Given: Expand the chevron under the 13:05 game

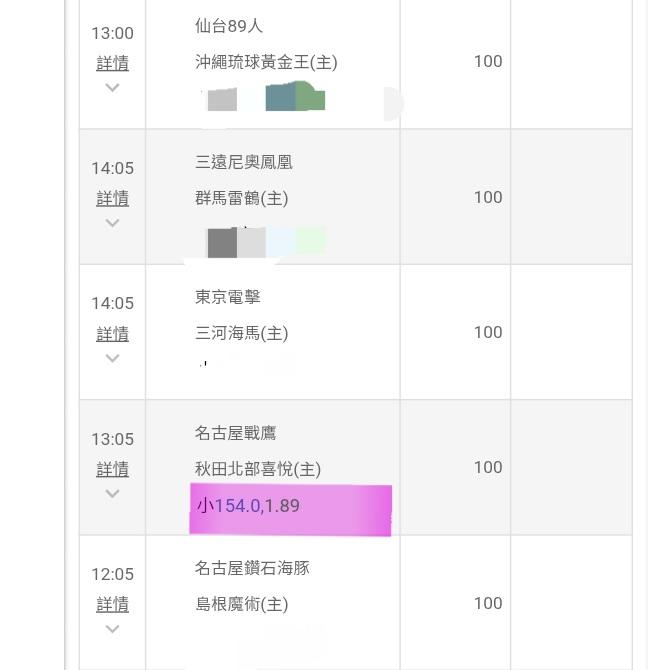Looking at the screenshot, I should (112, 494).
